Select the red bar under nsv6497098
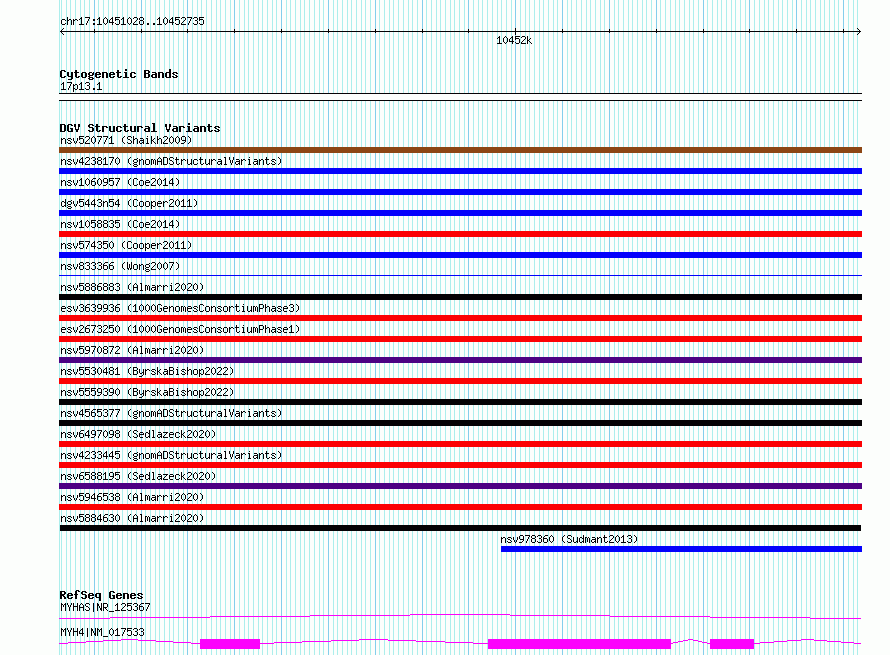 460,444
